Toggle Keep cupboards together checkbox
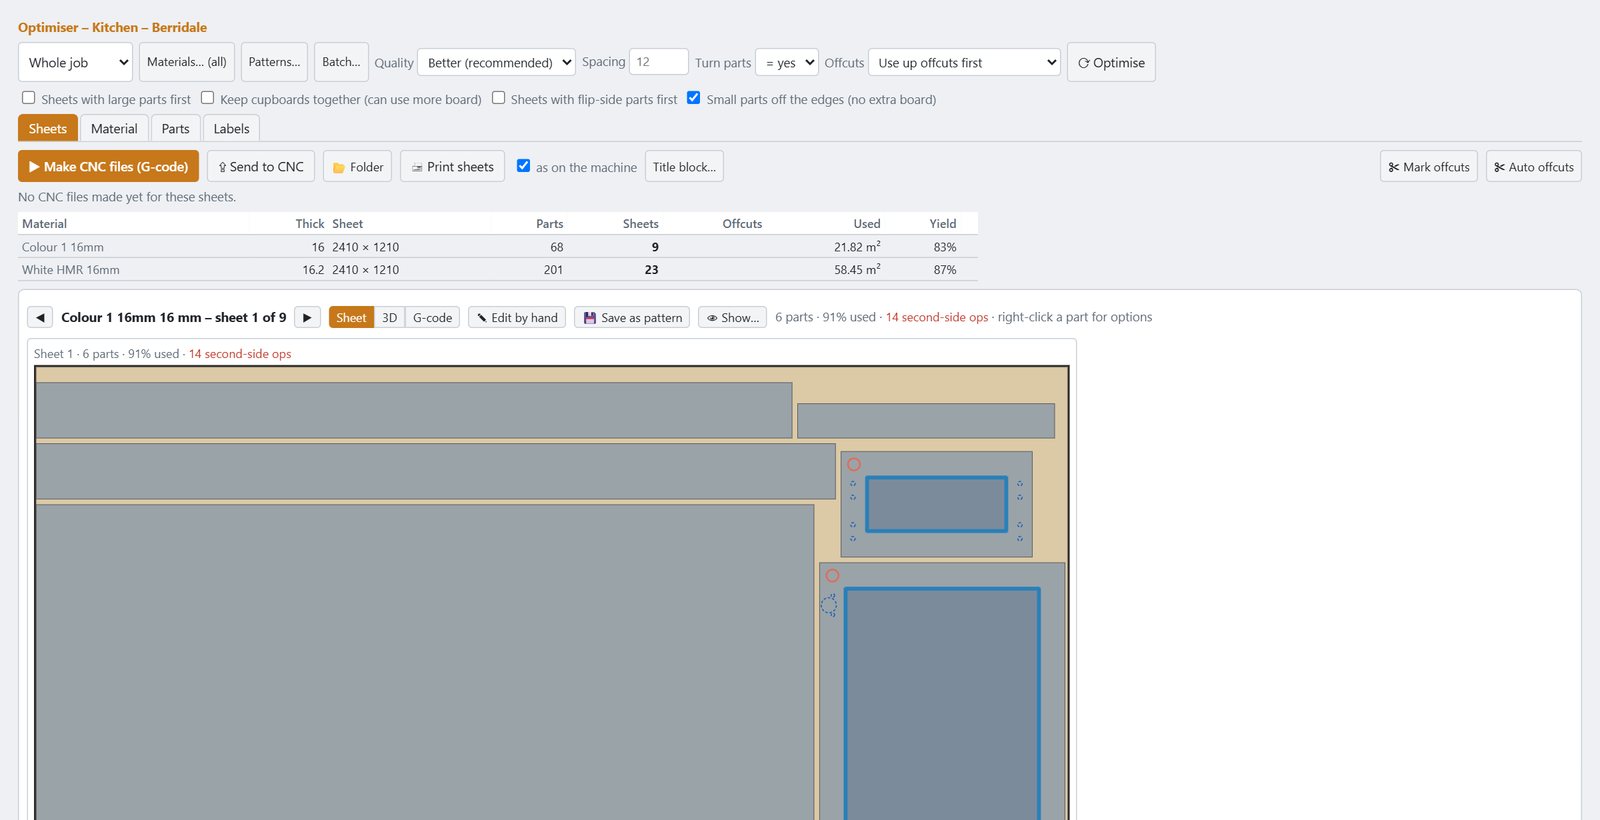The height and width of the screenshot is (820, 1600). tap(207, 98)
